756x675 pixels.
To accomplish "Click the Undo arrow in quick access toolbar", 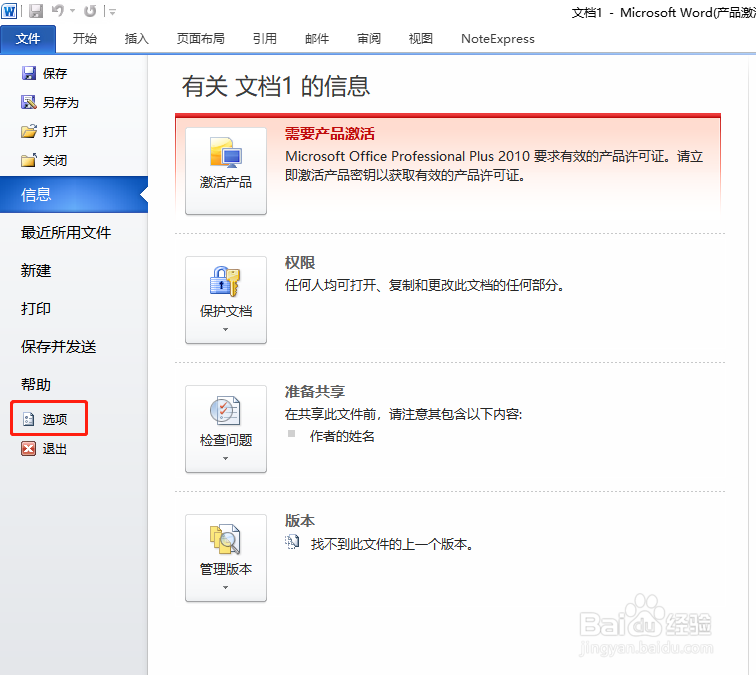I will pyautogui.click(x=58, y=11).
